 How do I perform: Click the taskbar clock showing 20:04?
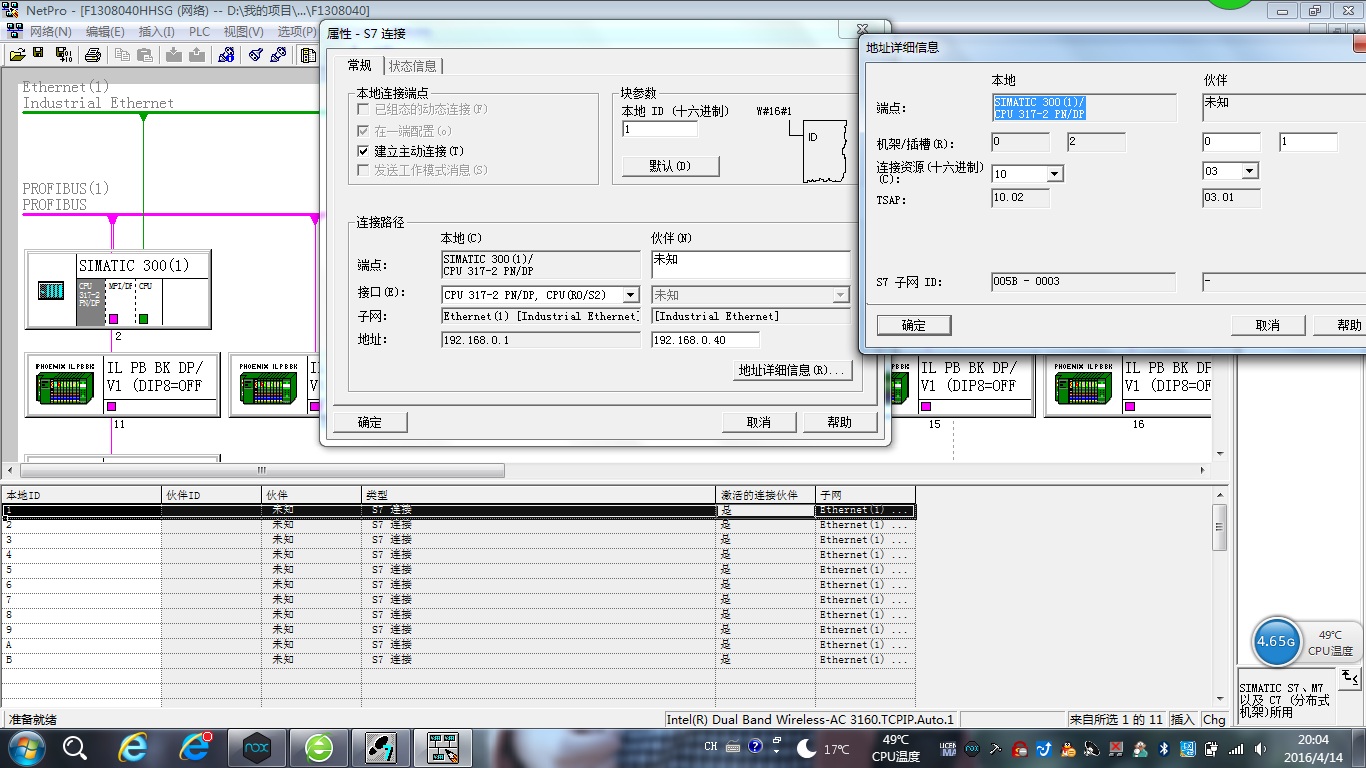click(1313, 748)
